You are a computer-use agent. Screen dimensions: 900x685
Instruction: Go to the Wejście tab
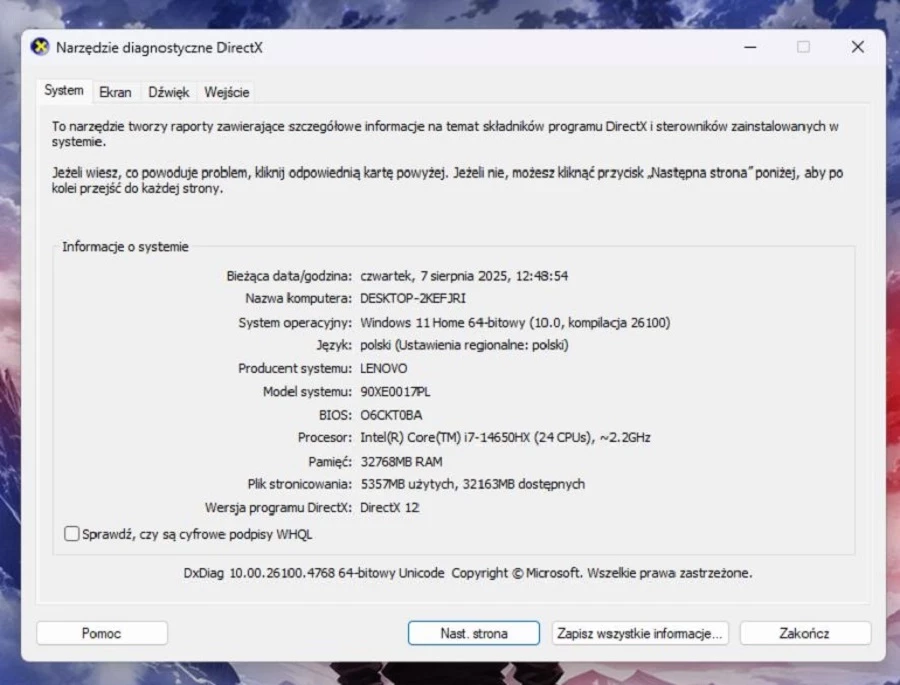coord(226,92)
